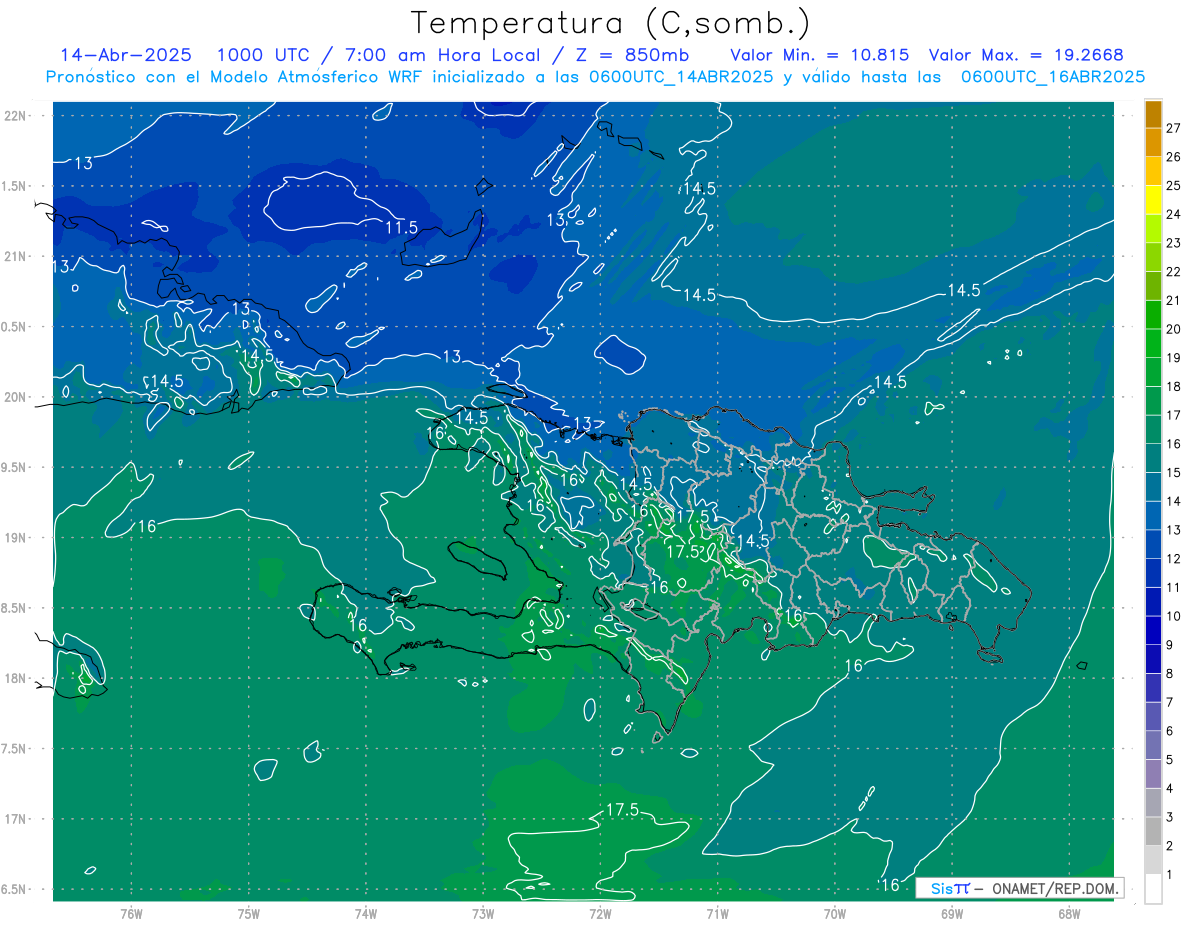
Task: Click the '73W' longitude axis label
Action: pyautogui.click(x=483, y=913)
